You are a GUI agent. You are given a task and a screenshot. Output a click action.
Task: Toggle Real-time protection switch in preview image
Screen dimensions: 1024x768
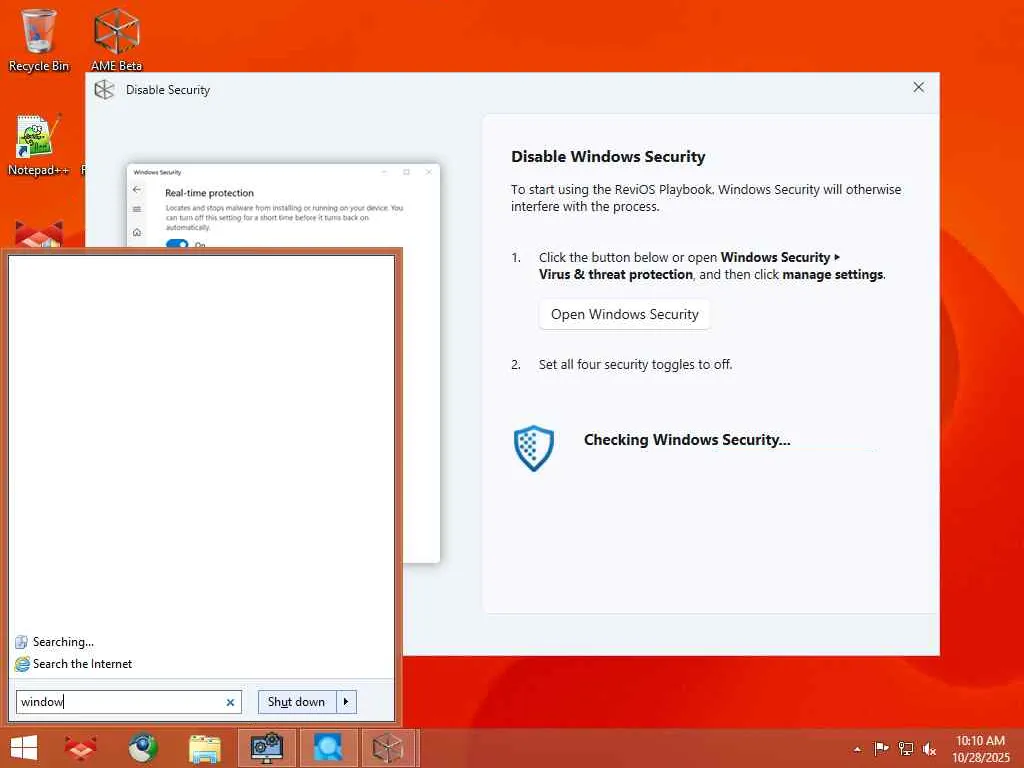pos(177,243)
